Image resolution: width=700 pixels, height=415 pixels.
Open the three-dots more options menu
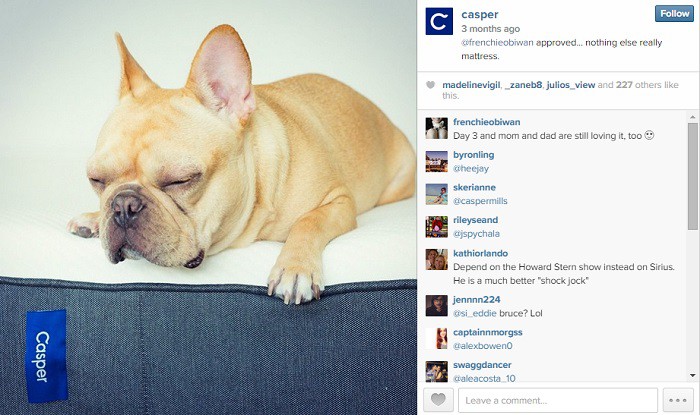click(x=678, y=400)
